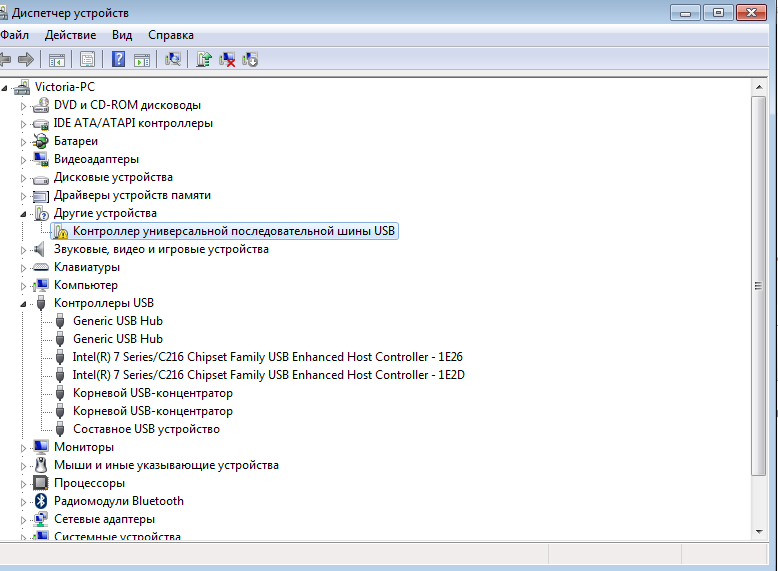Click the update driver software icon
Image resolution: width=778 pixels, height=571 pixels.
click(x=204, y=60)
